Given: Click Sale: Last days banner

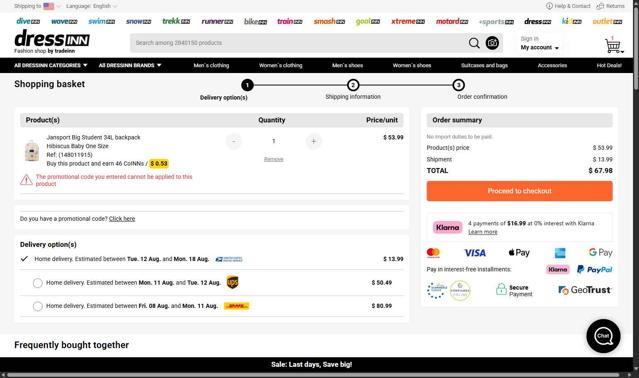Looking at the screenshot, I should (312, 365).
